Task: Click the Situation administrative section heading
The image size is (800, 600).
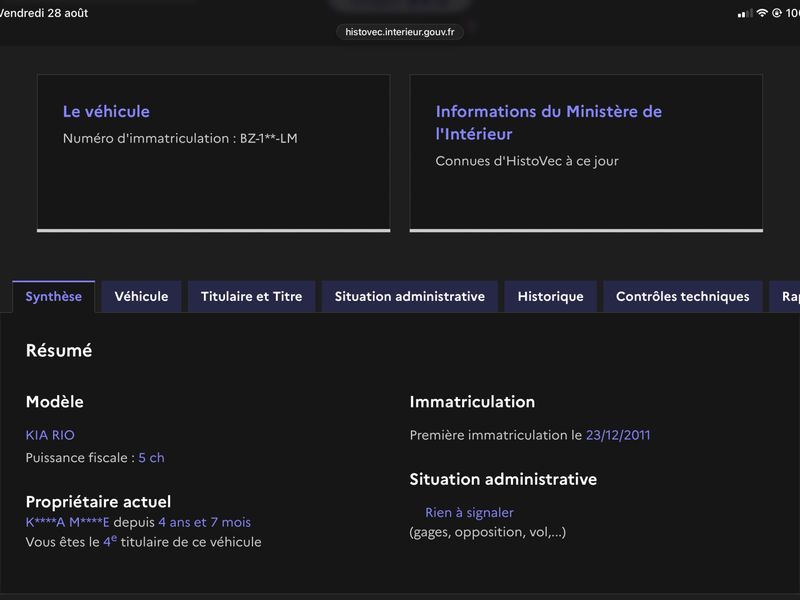Action: pos(503,479)
